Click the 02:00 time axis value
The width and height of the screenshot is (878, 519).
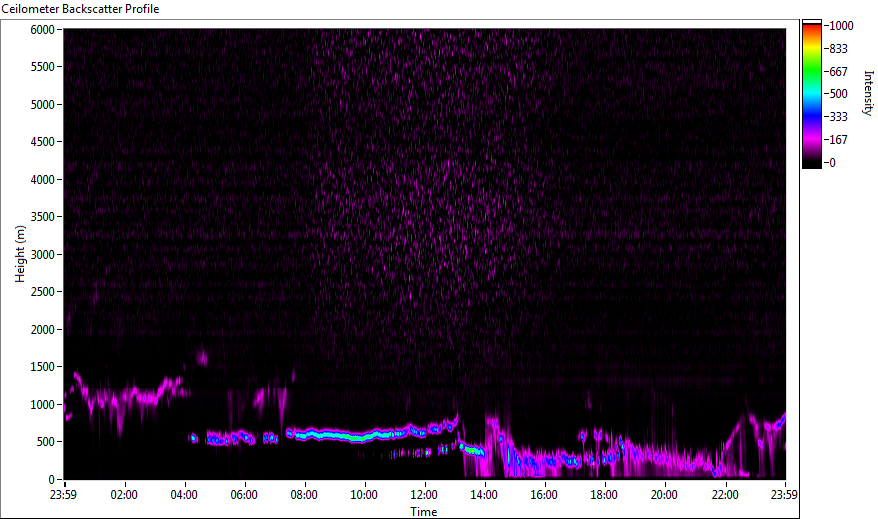(124, 495)
